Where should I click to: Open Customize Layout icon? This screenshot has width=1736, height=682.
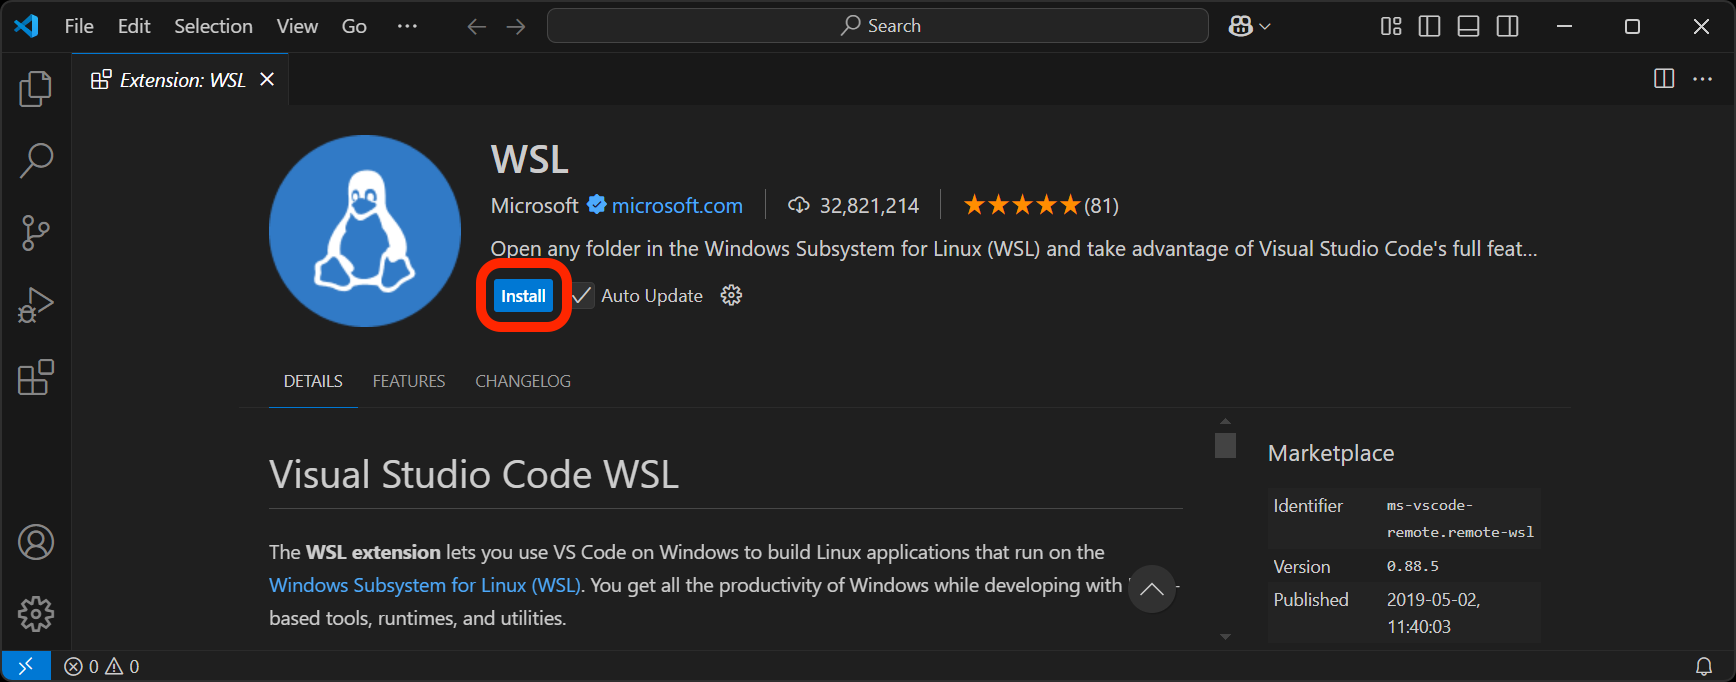[1391, 26]
